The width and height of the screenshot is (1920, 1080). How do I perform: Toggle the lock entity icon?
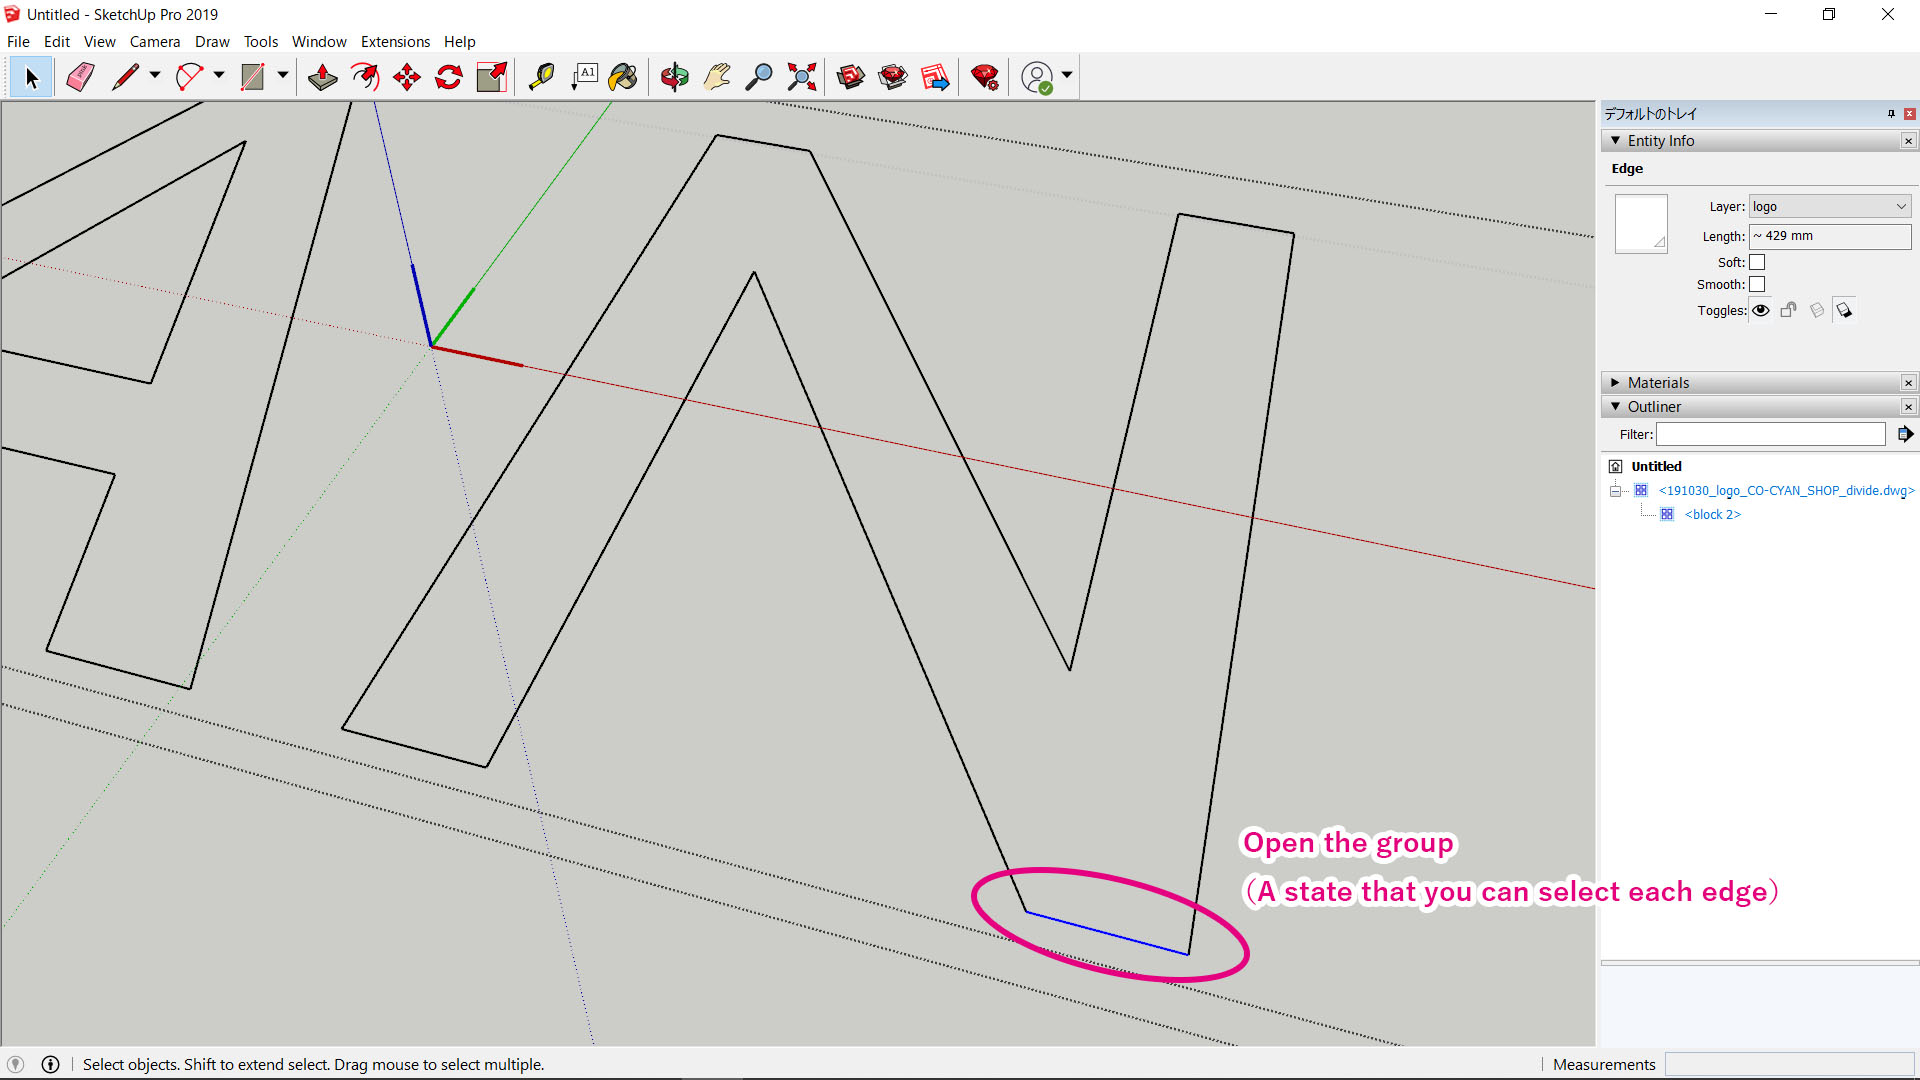[x=1789, y=310]
